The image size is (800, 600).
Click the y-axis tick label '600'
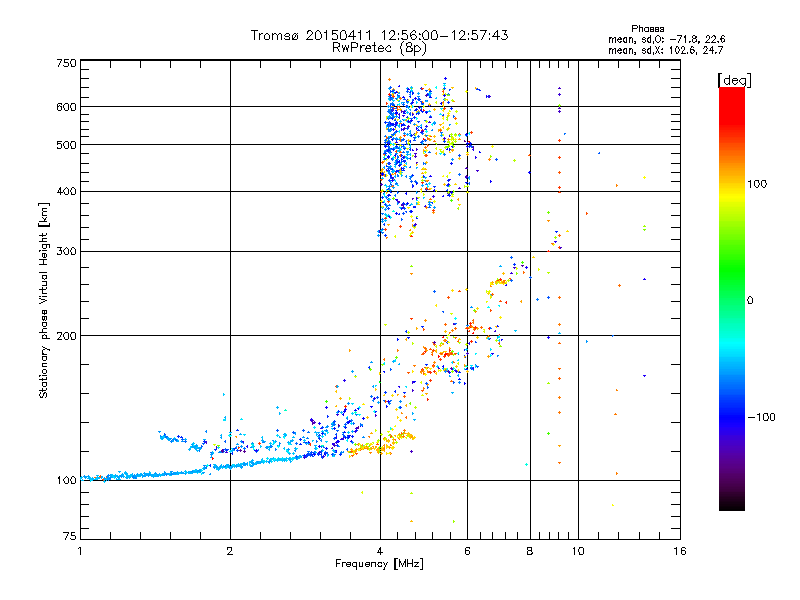[x=66, y=107]
